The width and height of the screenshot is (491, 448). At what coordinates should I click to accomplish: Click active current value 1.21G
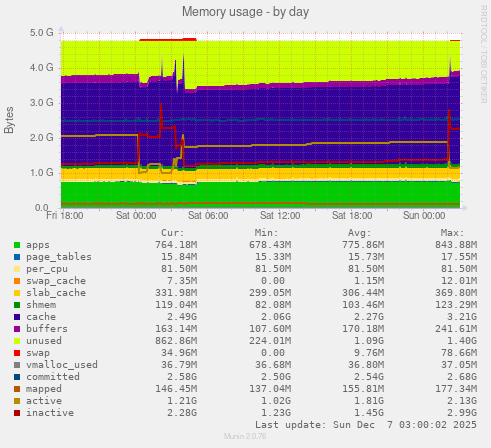[x=182, y=401]
